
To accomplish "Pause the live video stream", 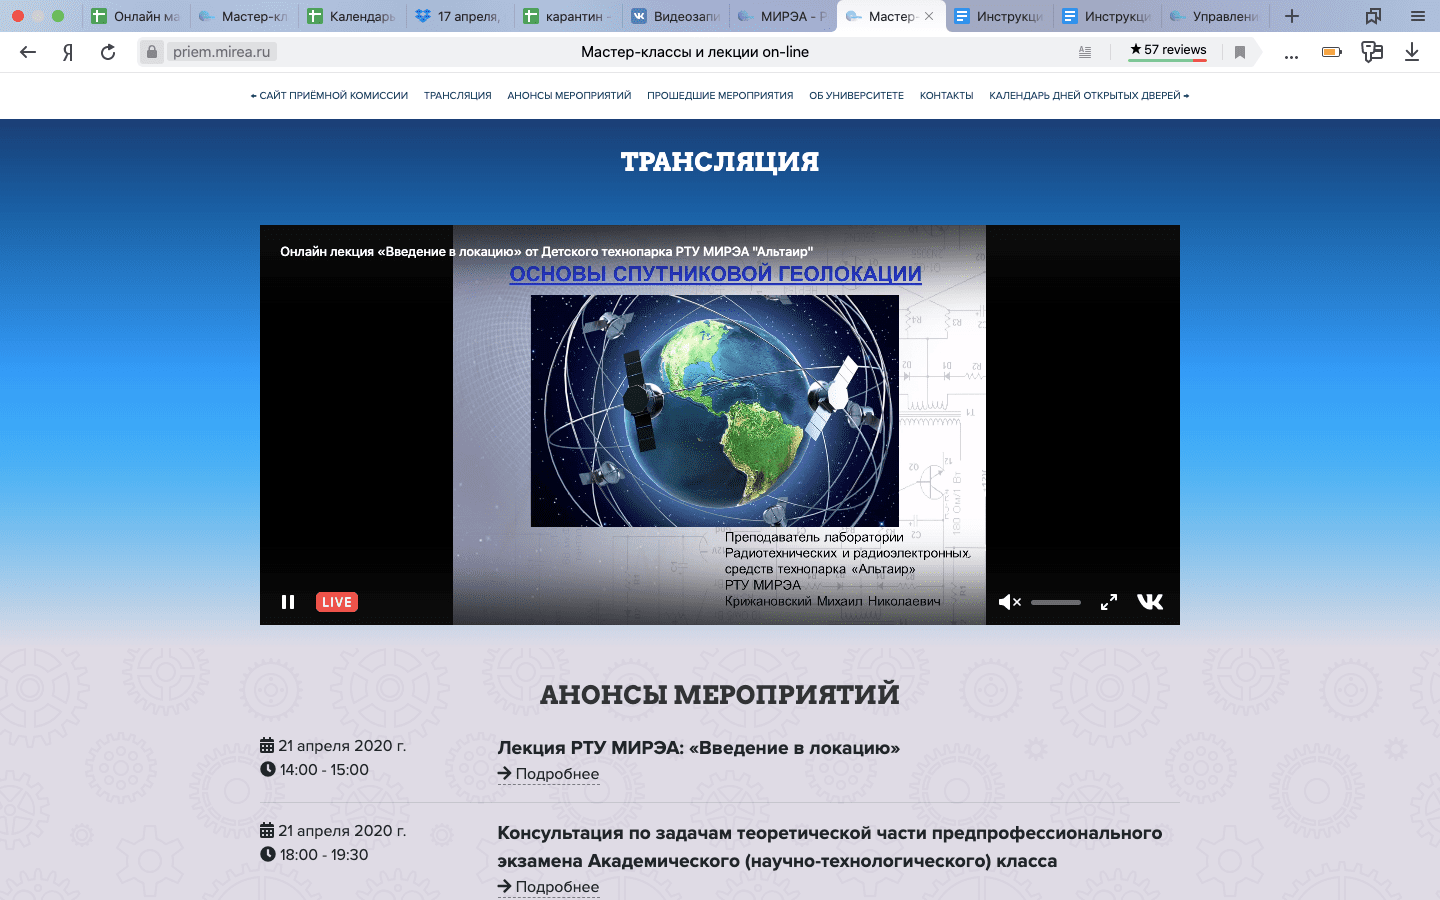I will (288, 602).
